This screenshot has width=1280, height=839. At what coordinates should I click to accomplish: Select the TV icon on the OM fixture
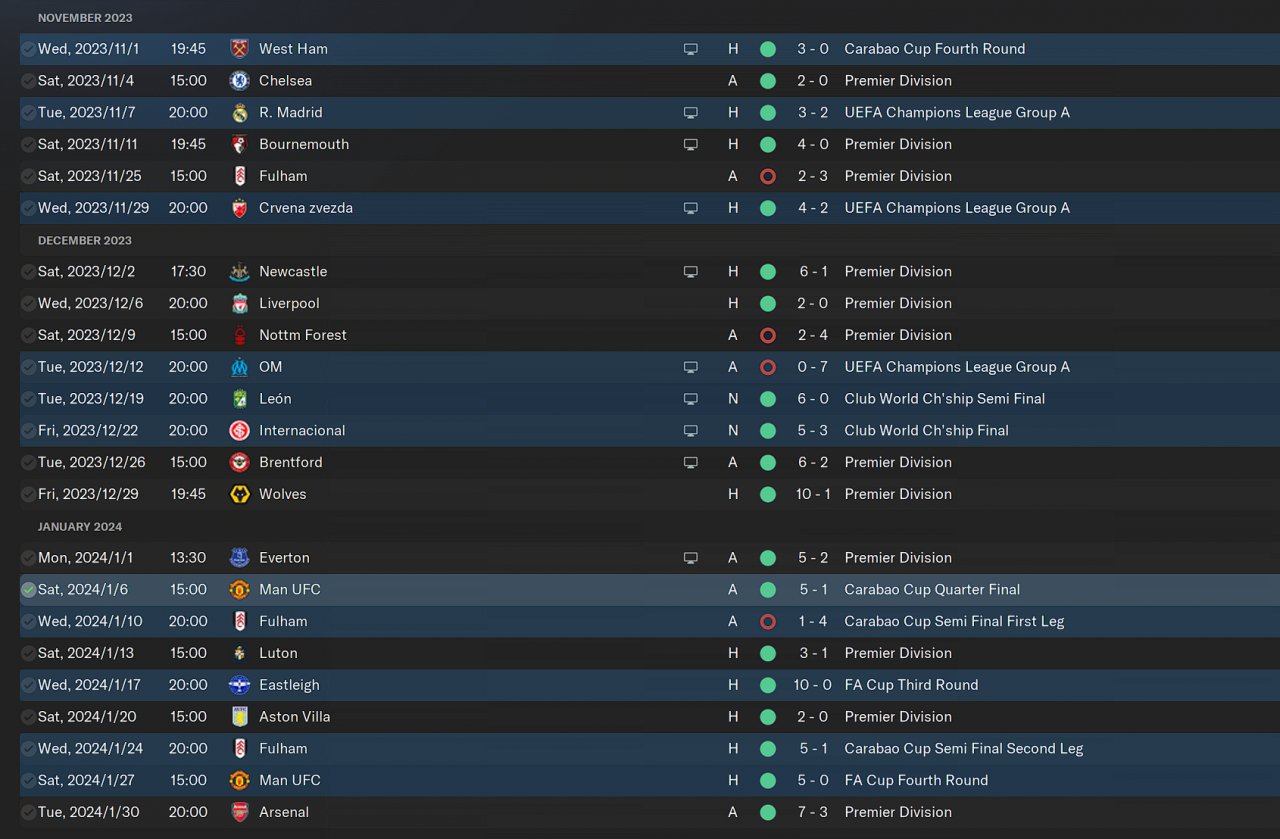point(690,367)
